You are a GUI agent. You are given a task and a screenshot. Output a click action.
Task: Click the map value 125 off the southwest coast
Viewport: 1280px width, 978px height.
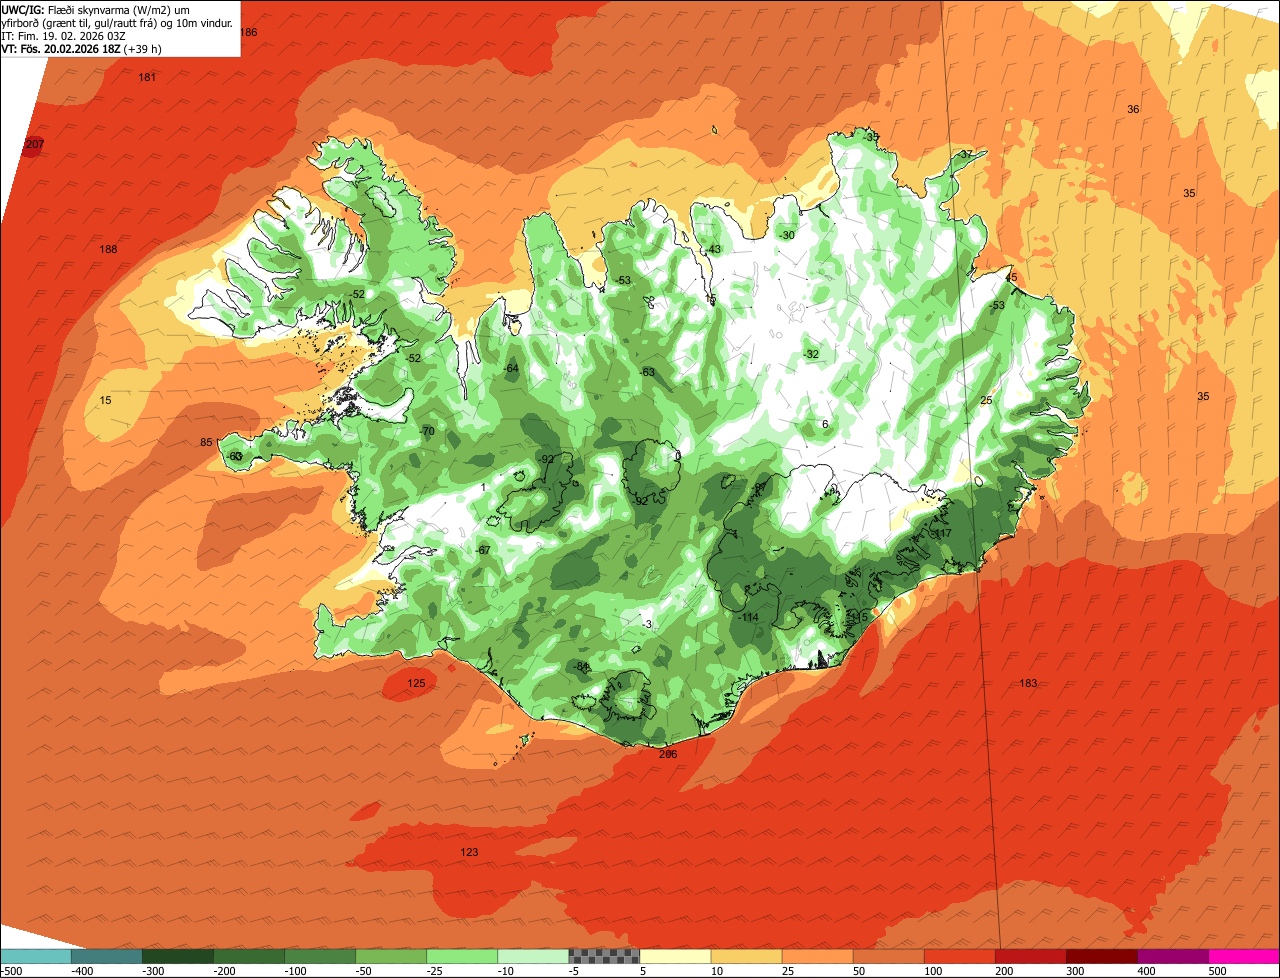(416, 684)
